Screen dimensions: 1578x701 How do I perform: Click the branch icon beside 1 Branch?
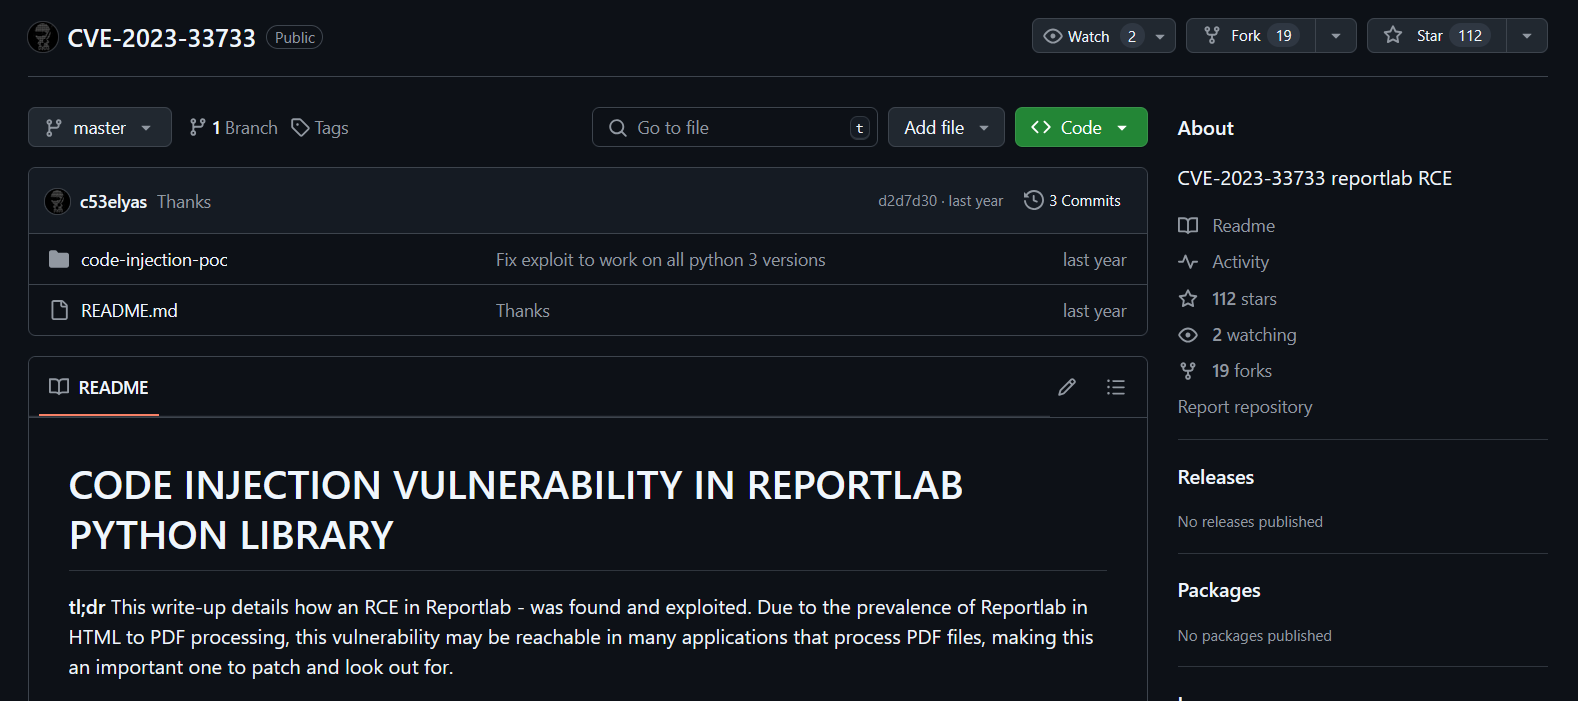click(198, 128)
